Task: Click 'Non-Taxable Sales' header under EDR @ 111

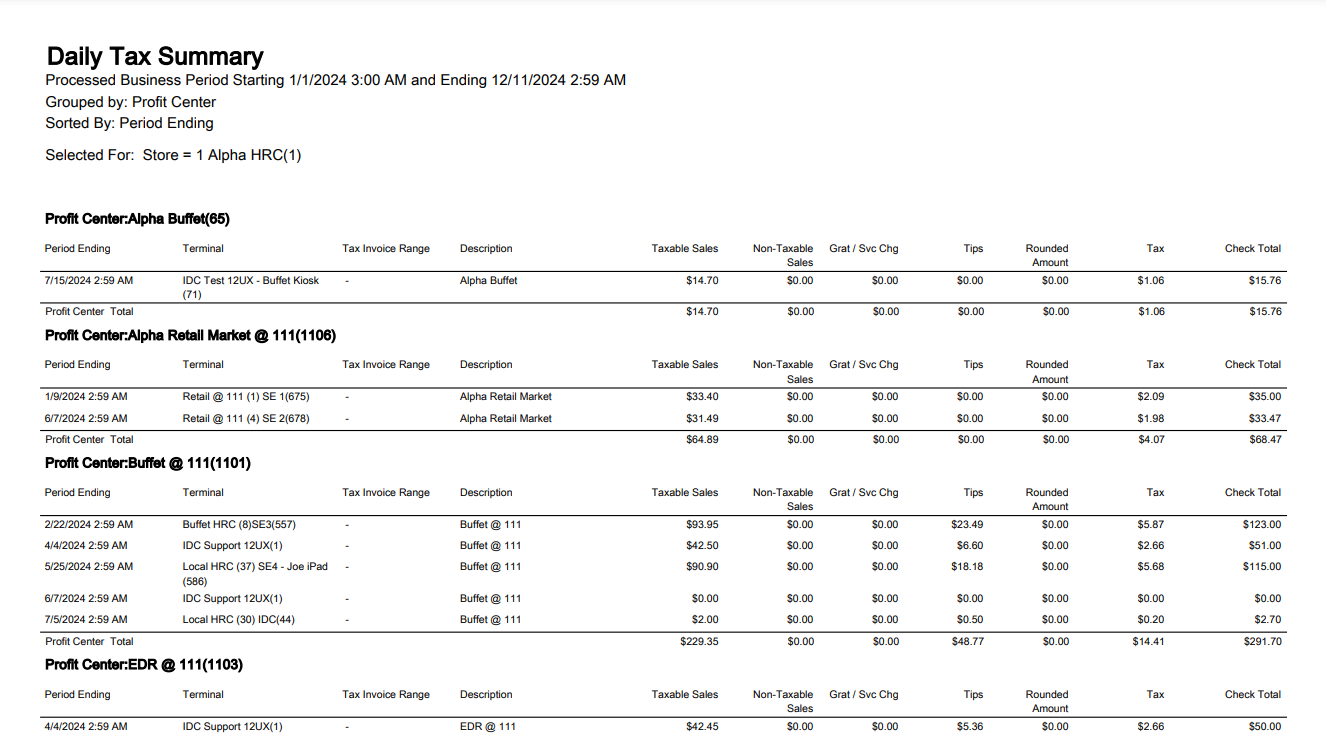Action: click(784, 701)
